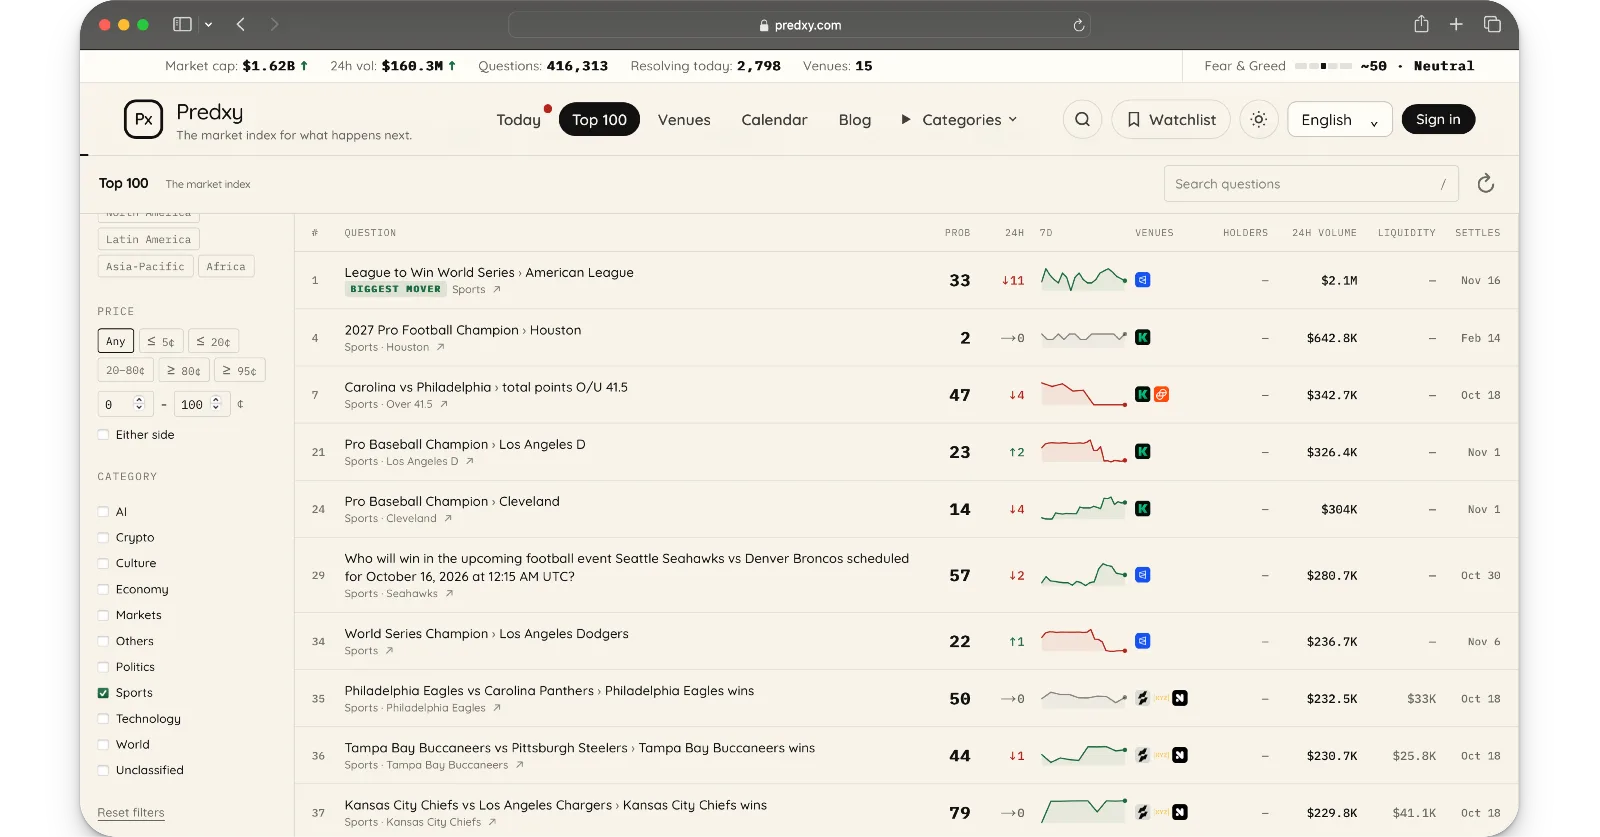Check the Economy category filter
1600x837 pixels.
point(103,589)
